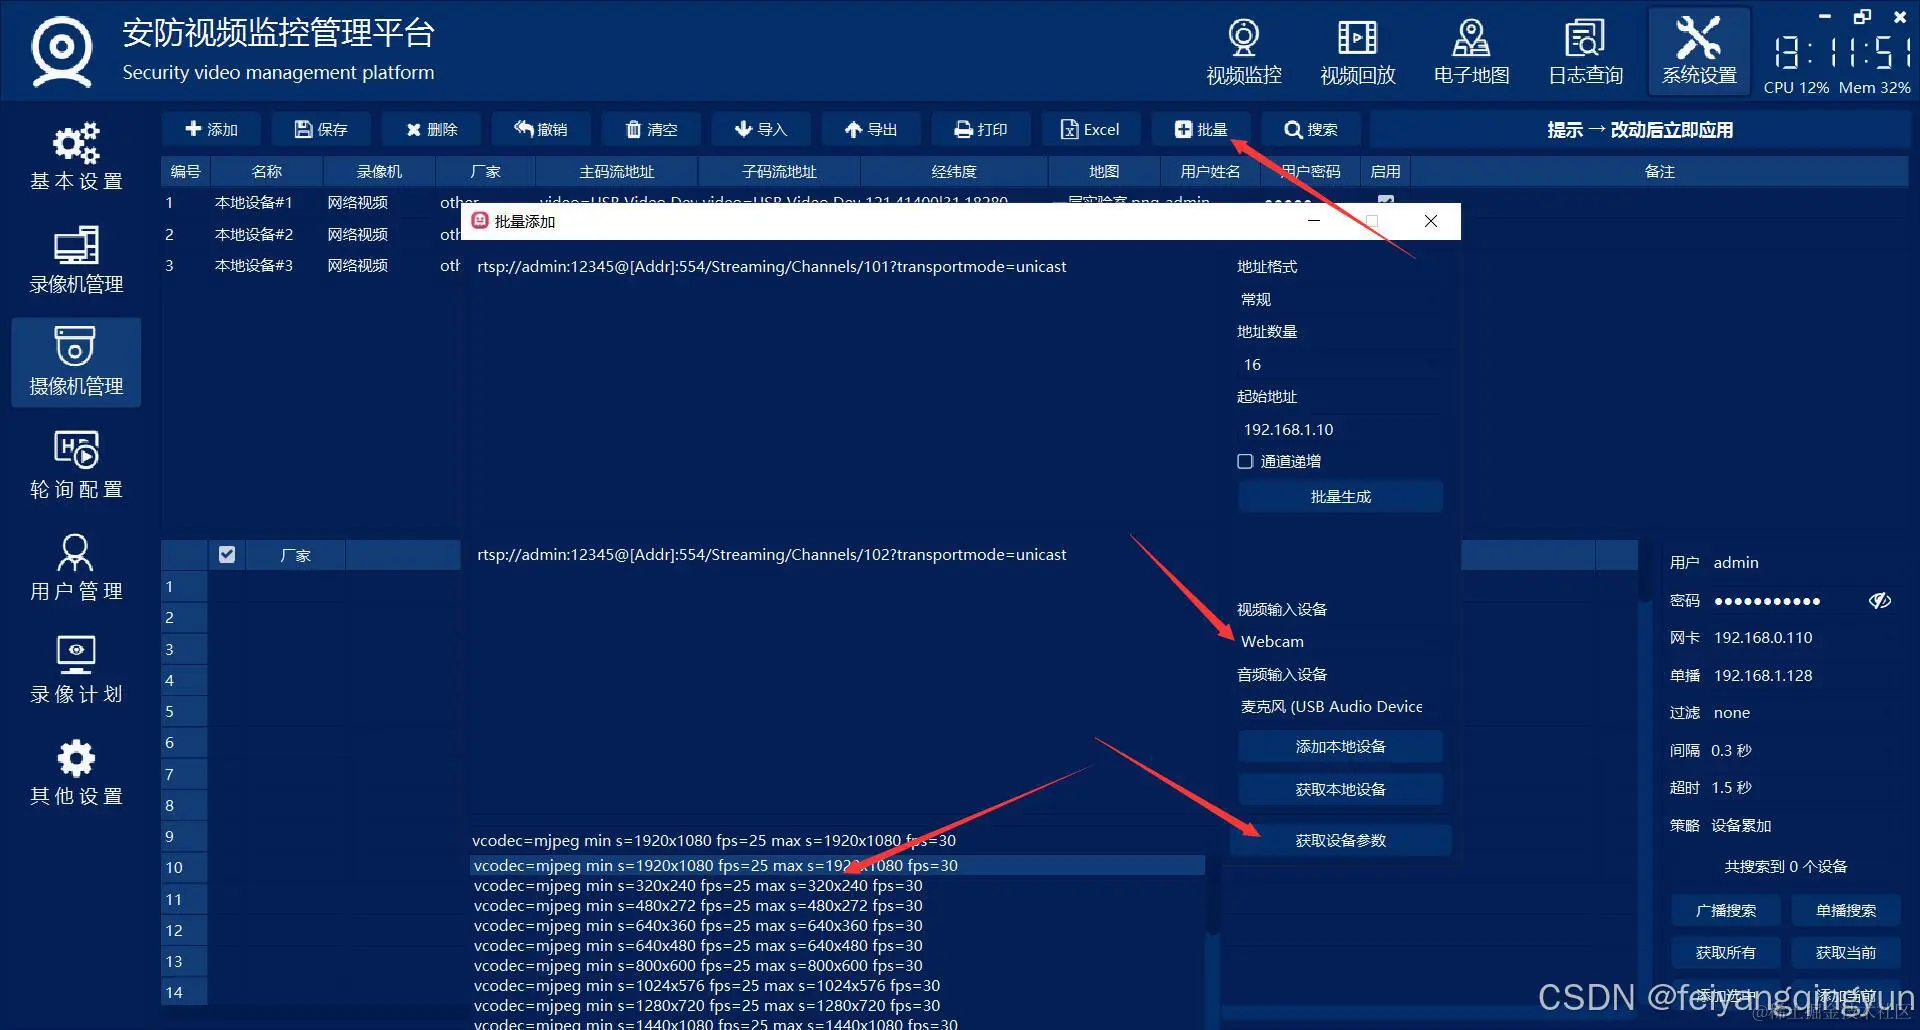The image size is (1920, 1030).
Task: Click the 保存 save toolbar button
Action: click(321, 129)
